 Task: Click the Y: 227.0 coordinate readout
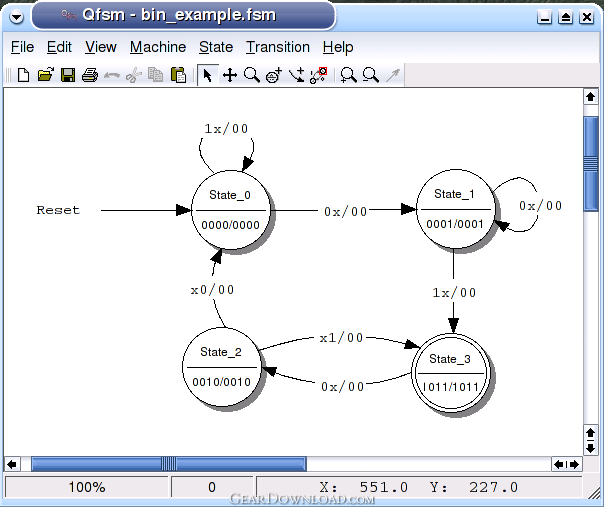pos(474,487)
